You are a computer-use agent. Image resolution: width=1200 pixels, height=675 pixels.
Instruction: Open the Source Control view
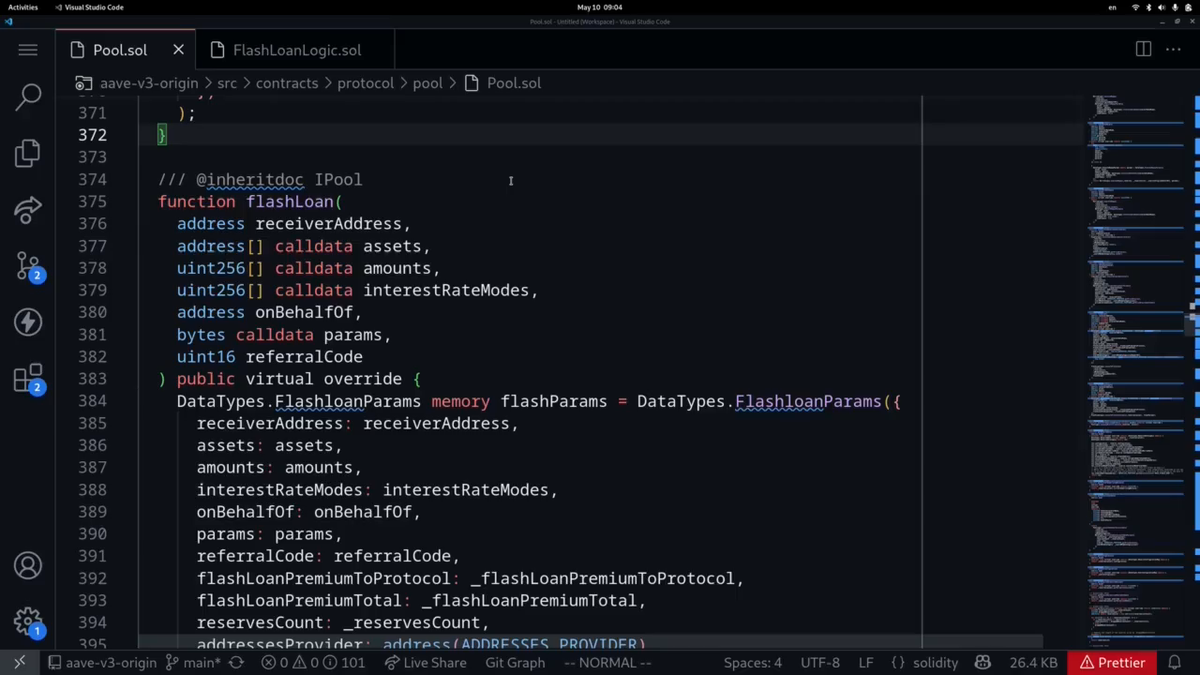(28, 265)
